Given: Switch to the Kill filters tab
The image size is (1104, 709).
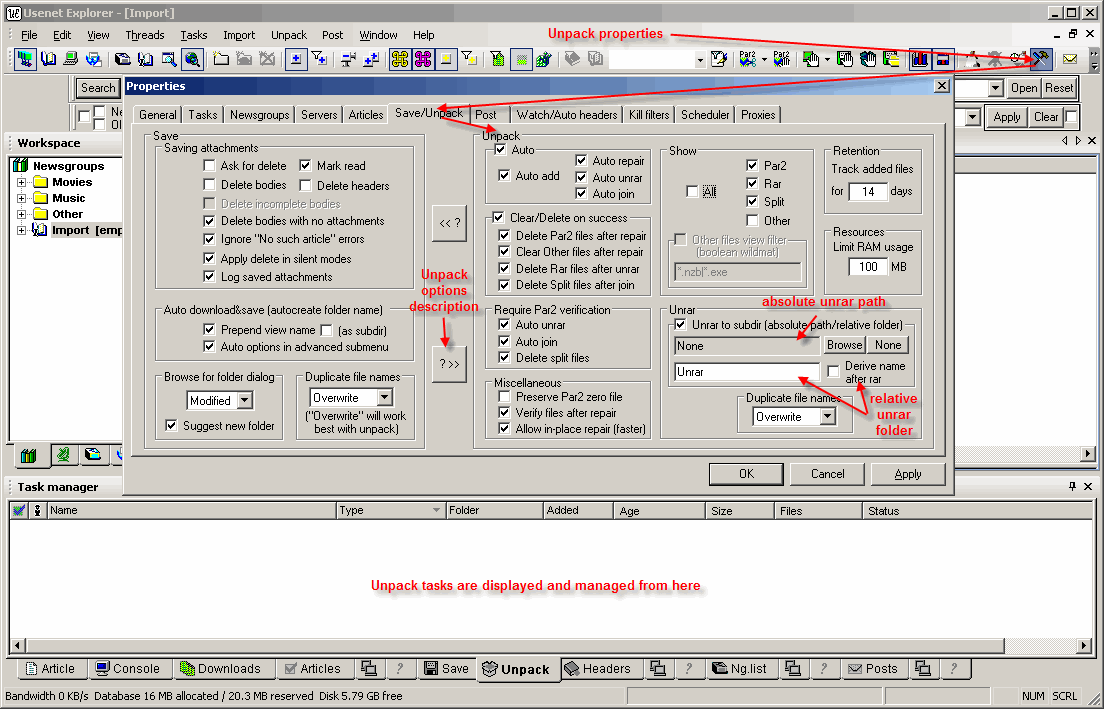Looking at the screenshot, I should 649,115.
